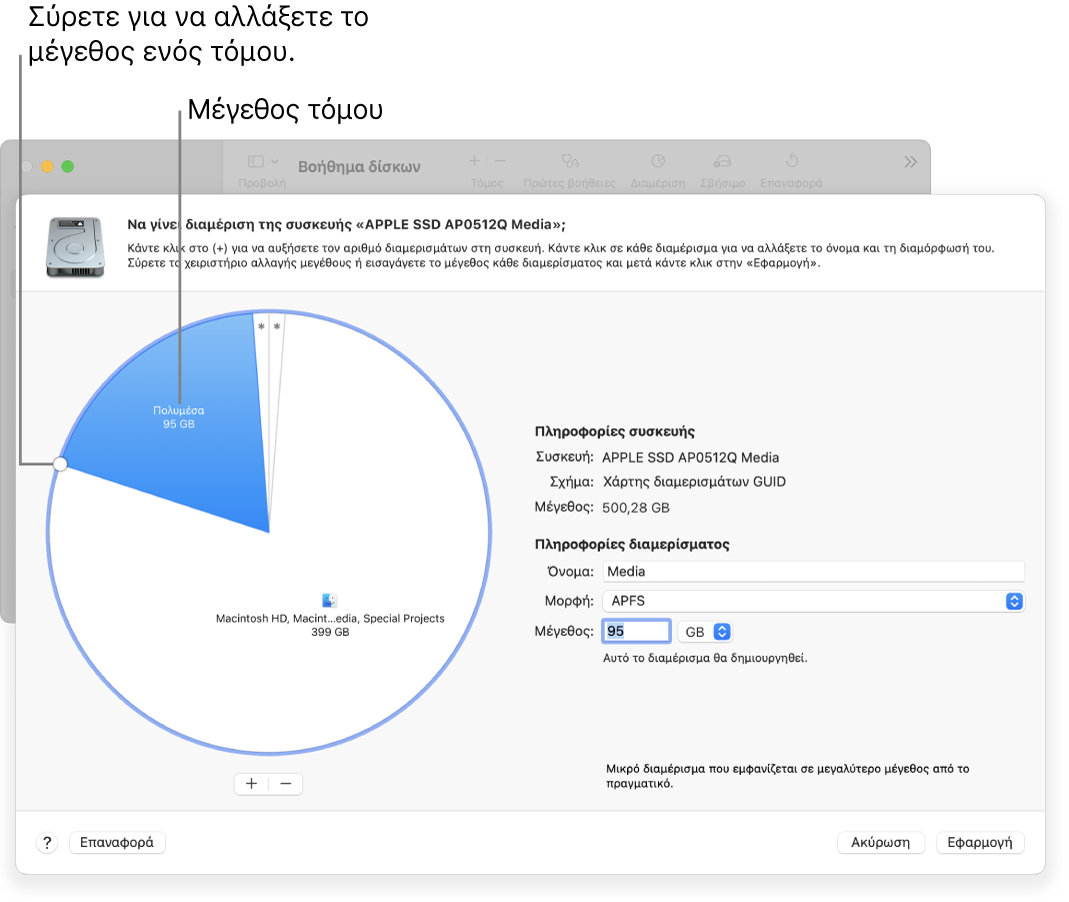Click the green zoom window button
Image resolution: width=1069 pixels, height=902 pixels.
[x=67, y=166]
